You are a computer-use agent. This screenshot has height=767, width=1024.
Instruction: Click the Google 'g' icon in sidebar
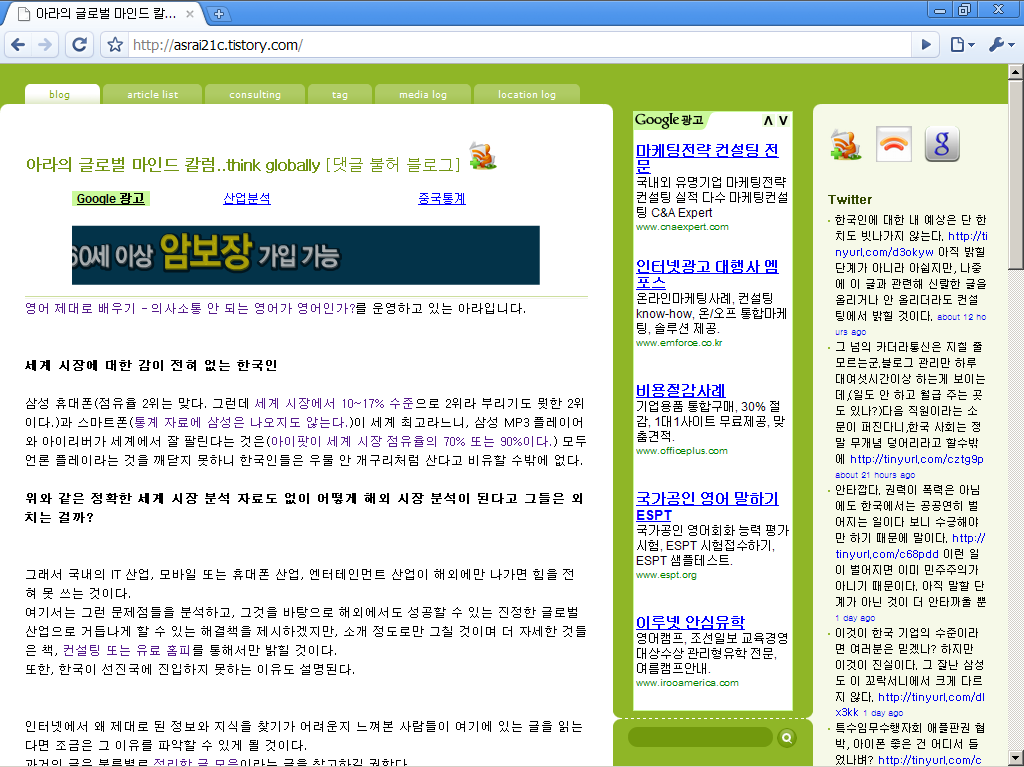click(942, 144)
